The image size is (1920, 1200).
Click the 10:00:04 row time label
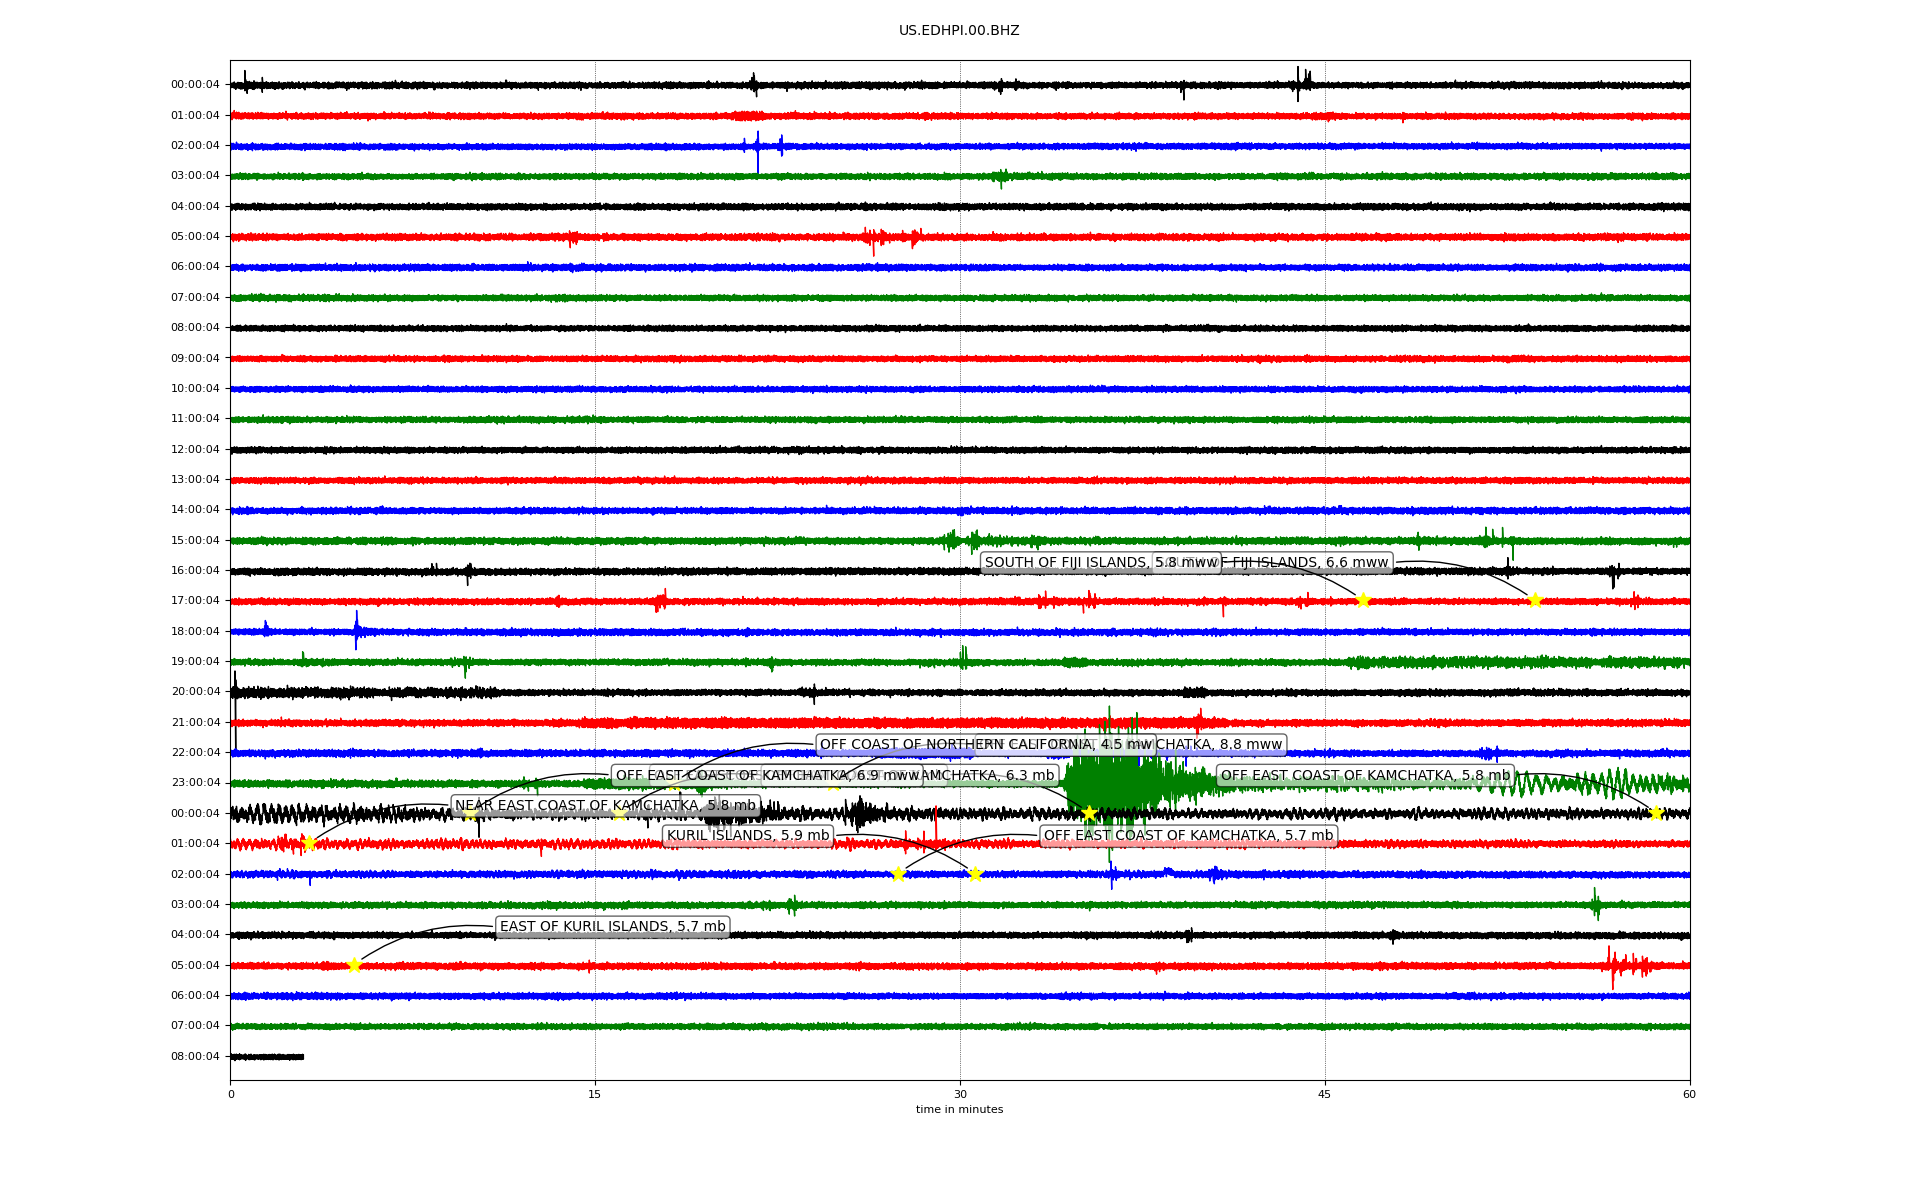click(x=195, y=388)
